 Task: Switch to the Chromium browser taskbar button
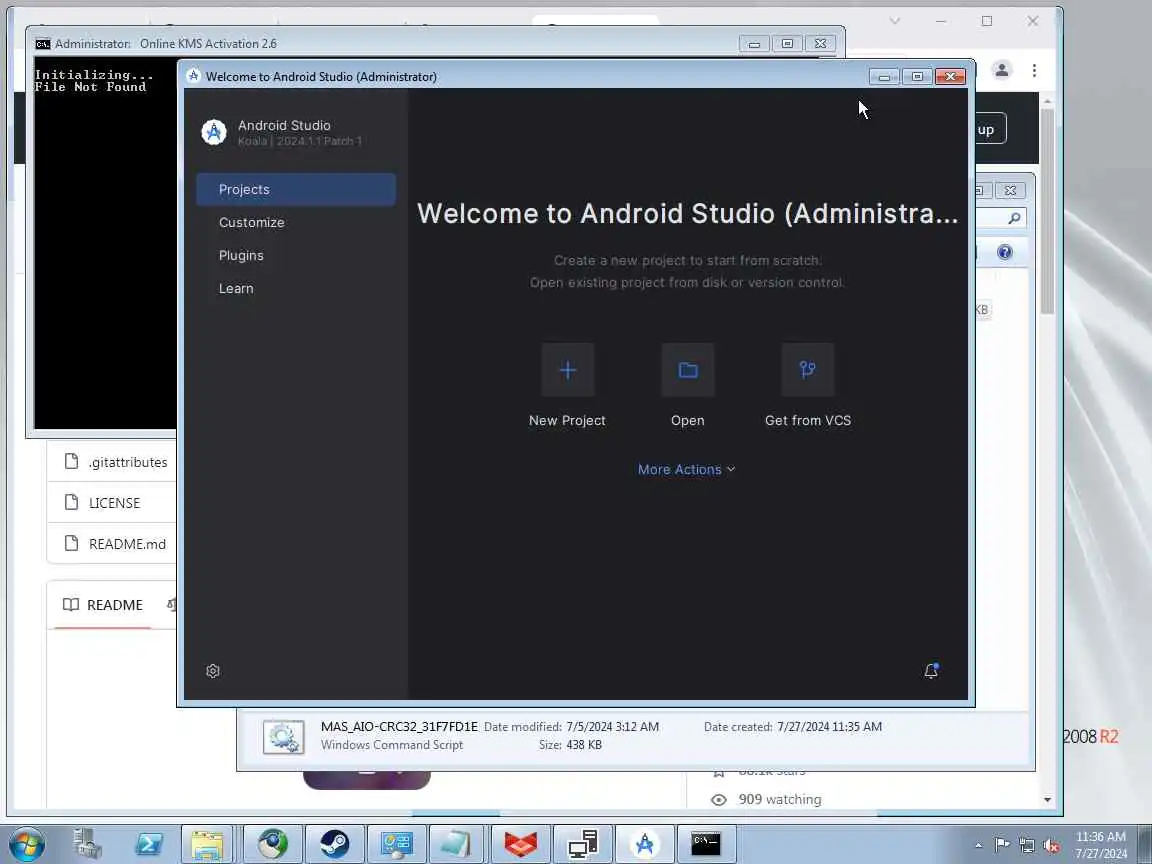pos(273,844)
